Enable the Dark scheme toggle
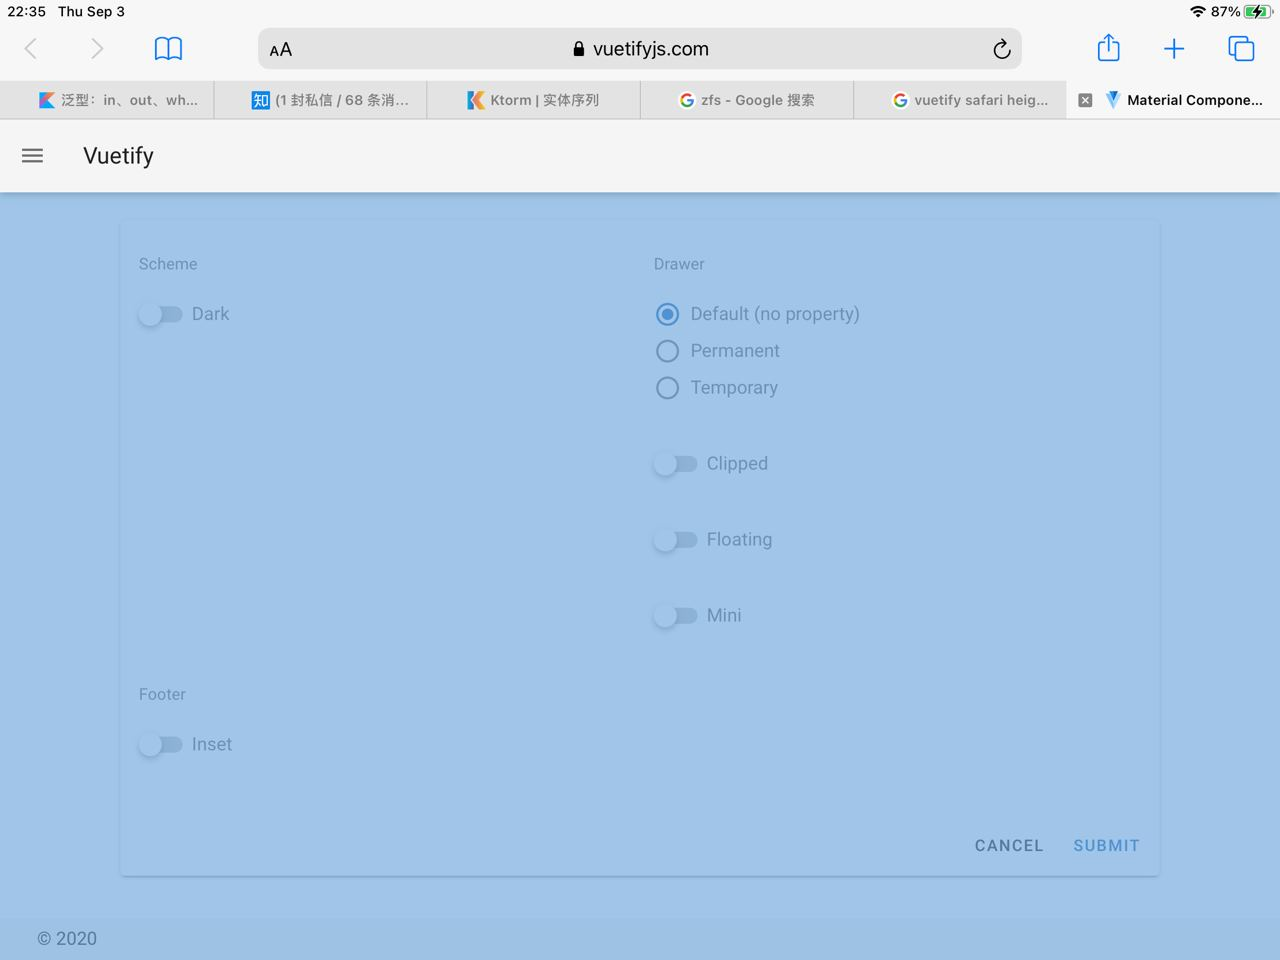Image resolution: width=1280 pixels, height=960 pixels. (x=160, y=314)
